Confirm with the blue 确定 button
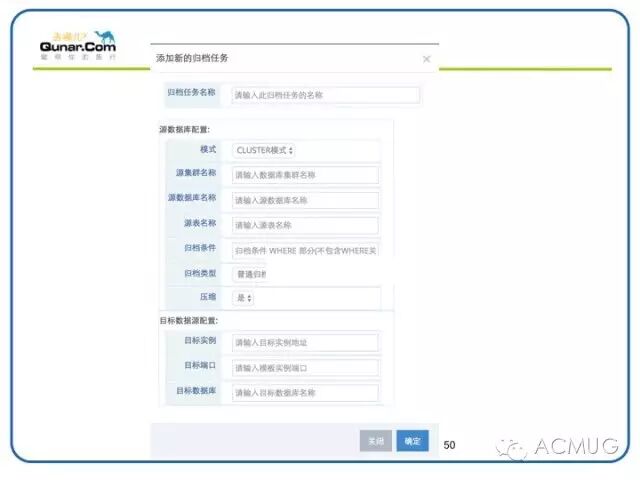This screenshot has width=640, height=480. (x=413, y=441)
